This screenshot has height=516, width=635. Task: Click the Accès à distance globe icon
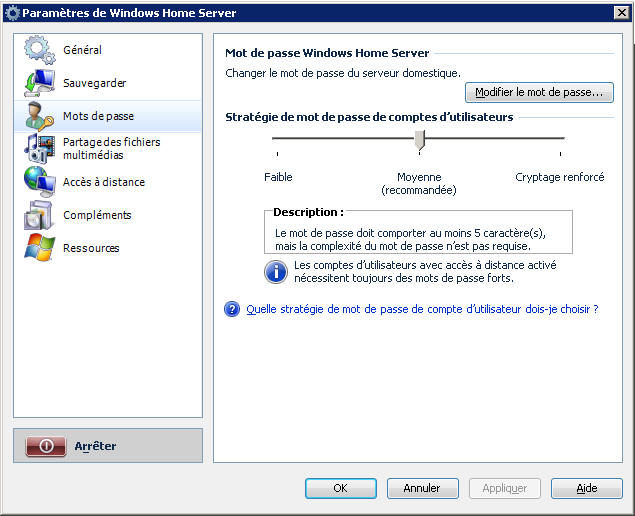point(39,182)
